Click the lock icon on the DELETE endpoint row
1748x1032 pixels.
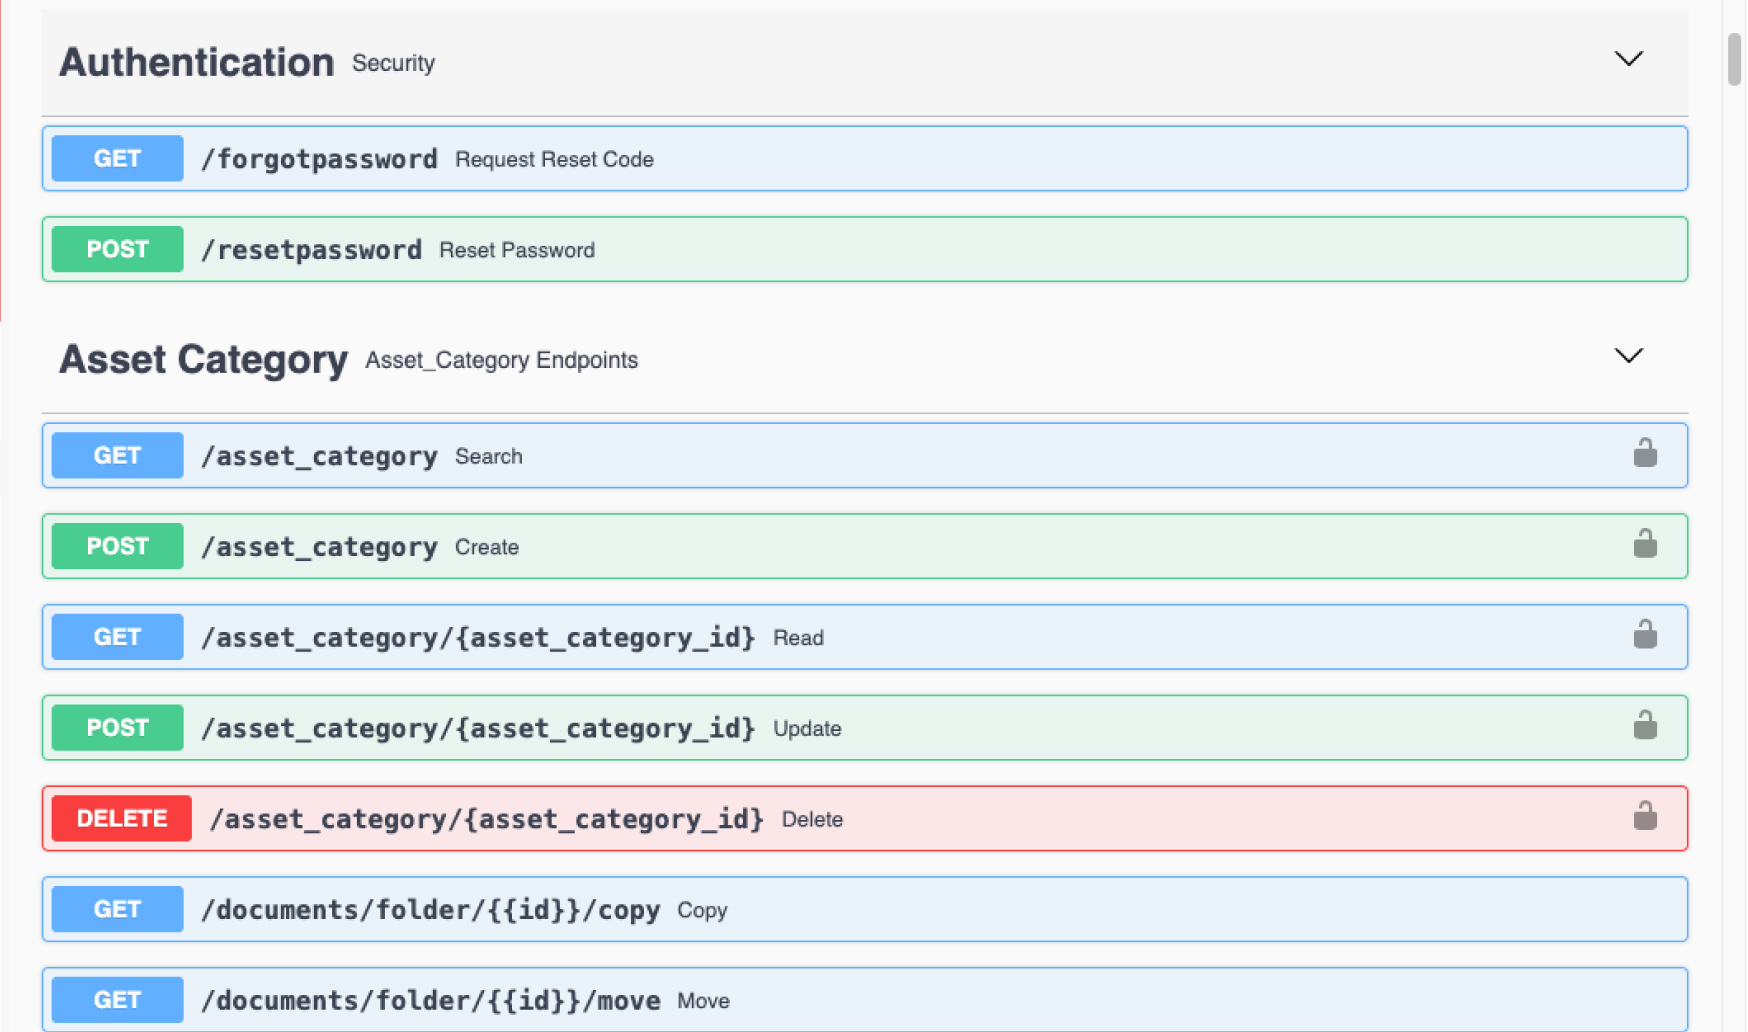[x=1645, y=815]
